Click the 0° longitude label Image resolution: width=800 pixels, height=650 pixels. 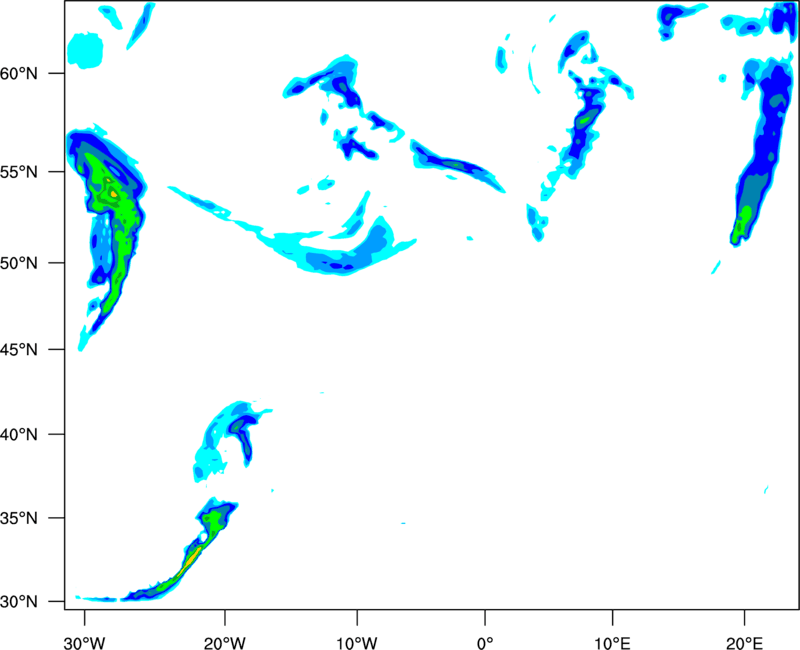[x=485, y=643]
